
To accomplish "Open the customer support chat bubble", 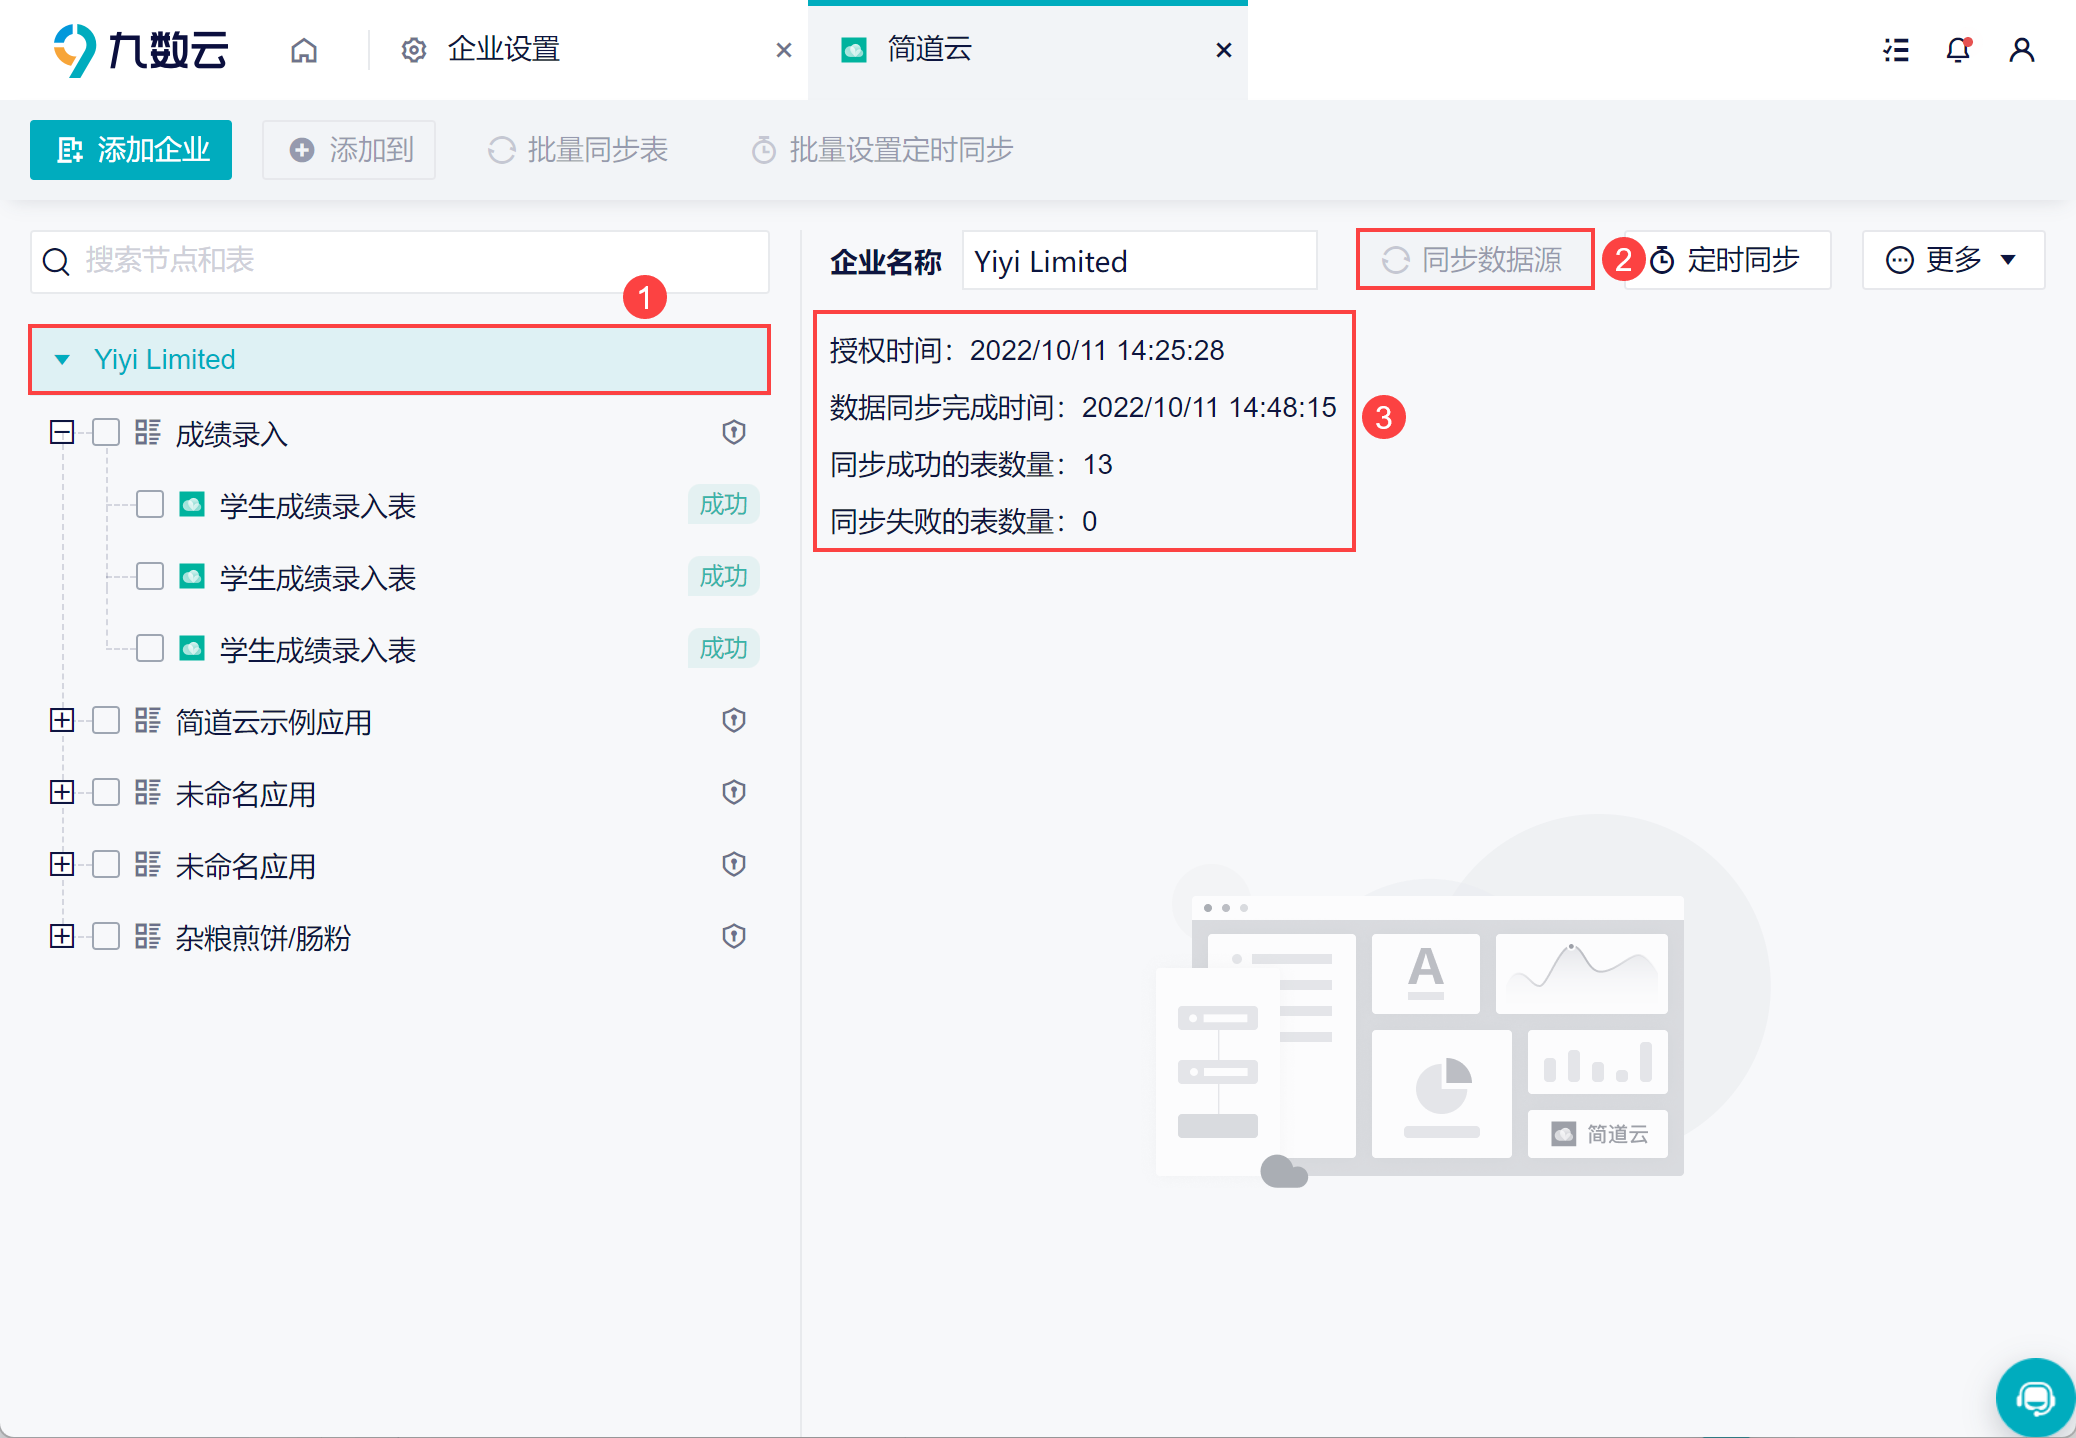I will click(x=2034, y=1397).
